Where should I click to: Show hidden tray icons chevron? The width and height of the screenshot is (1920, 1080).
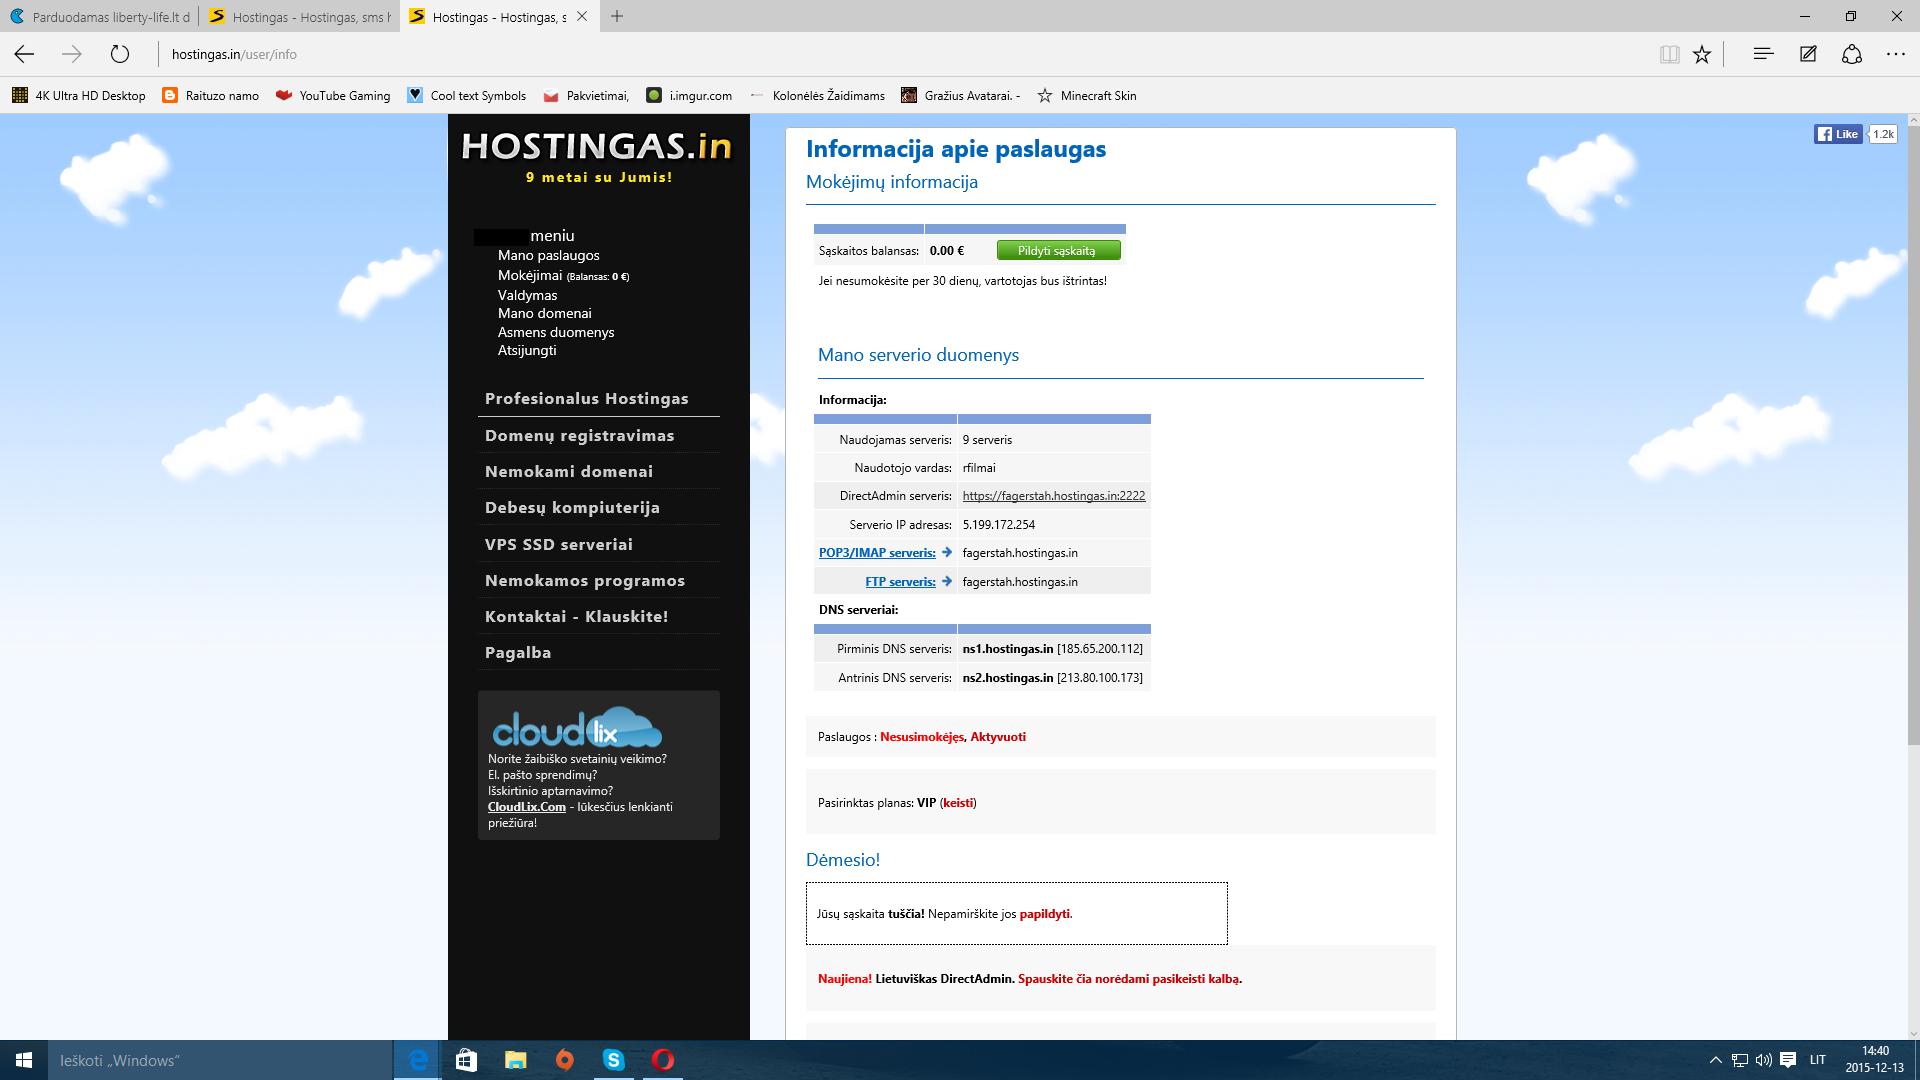tap(1716, 1060)
